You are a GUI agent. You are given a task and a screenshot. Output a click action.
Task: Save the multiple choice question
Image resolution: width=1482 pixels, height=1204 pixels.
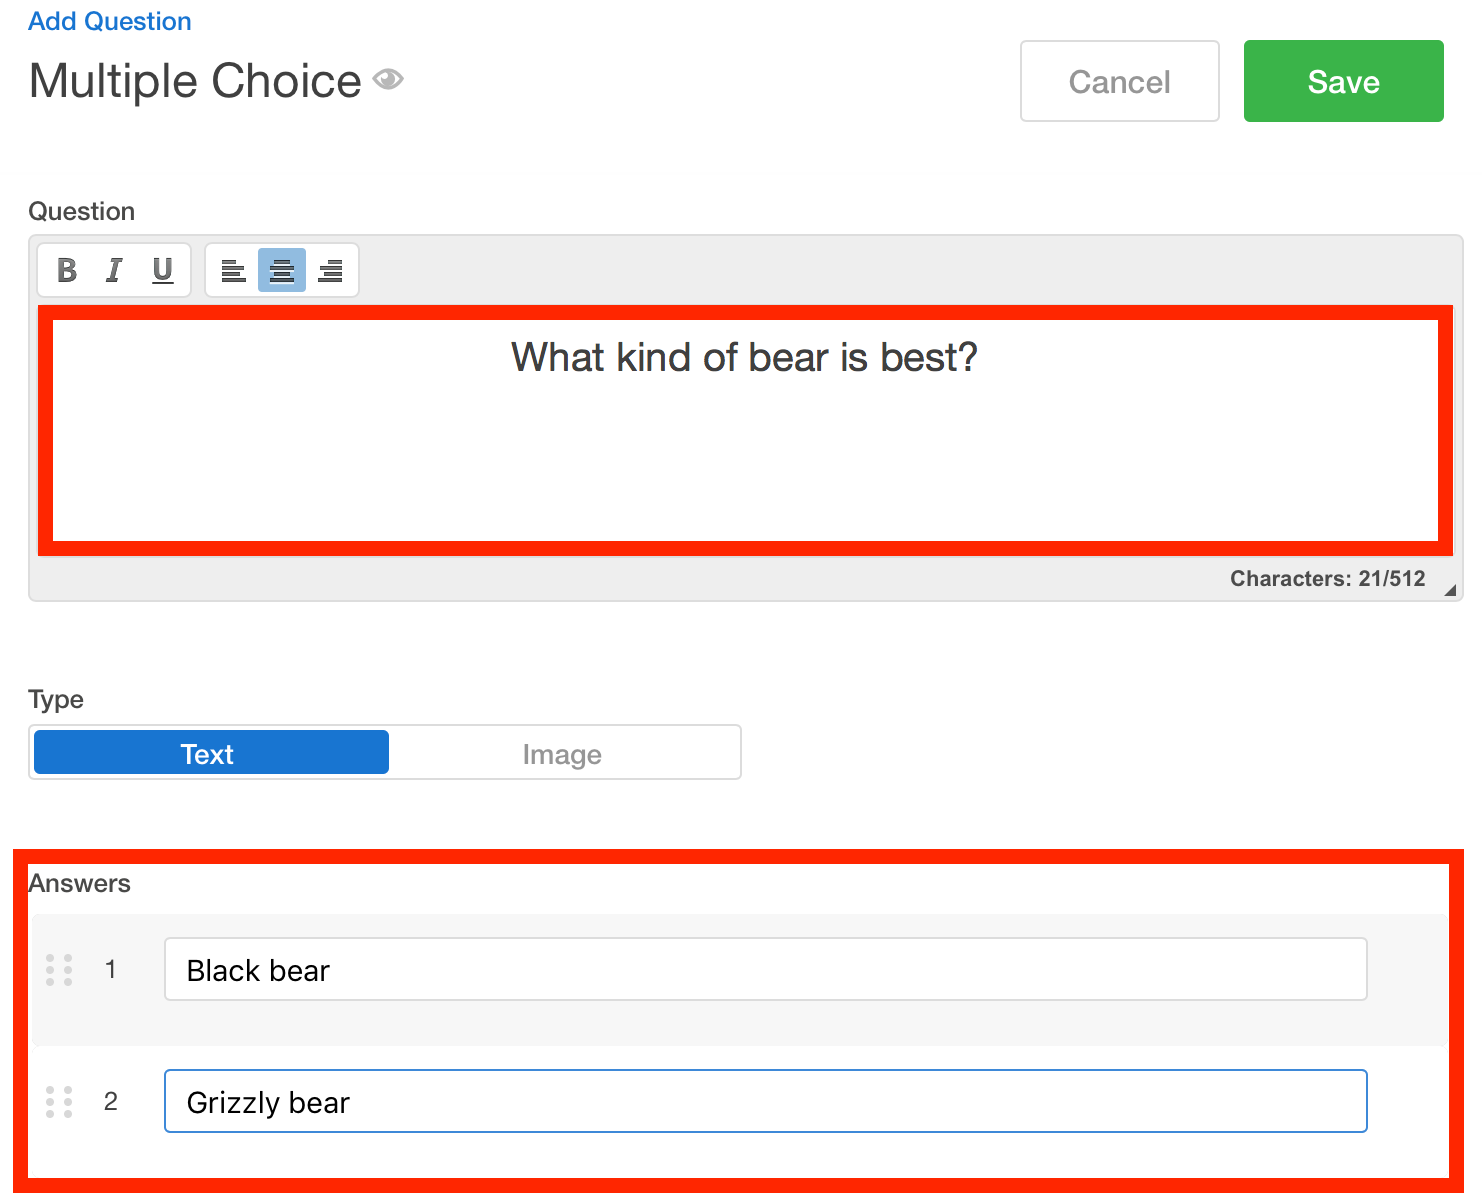click(x=1343, y=81)
